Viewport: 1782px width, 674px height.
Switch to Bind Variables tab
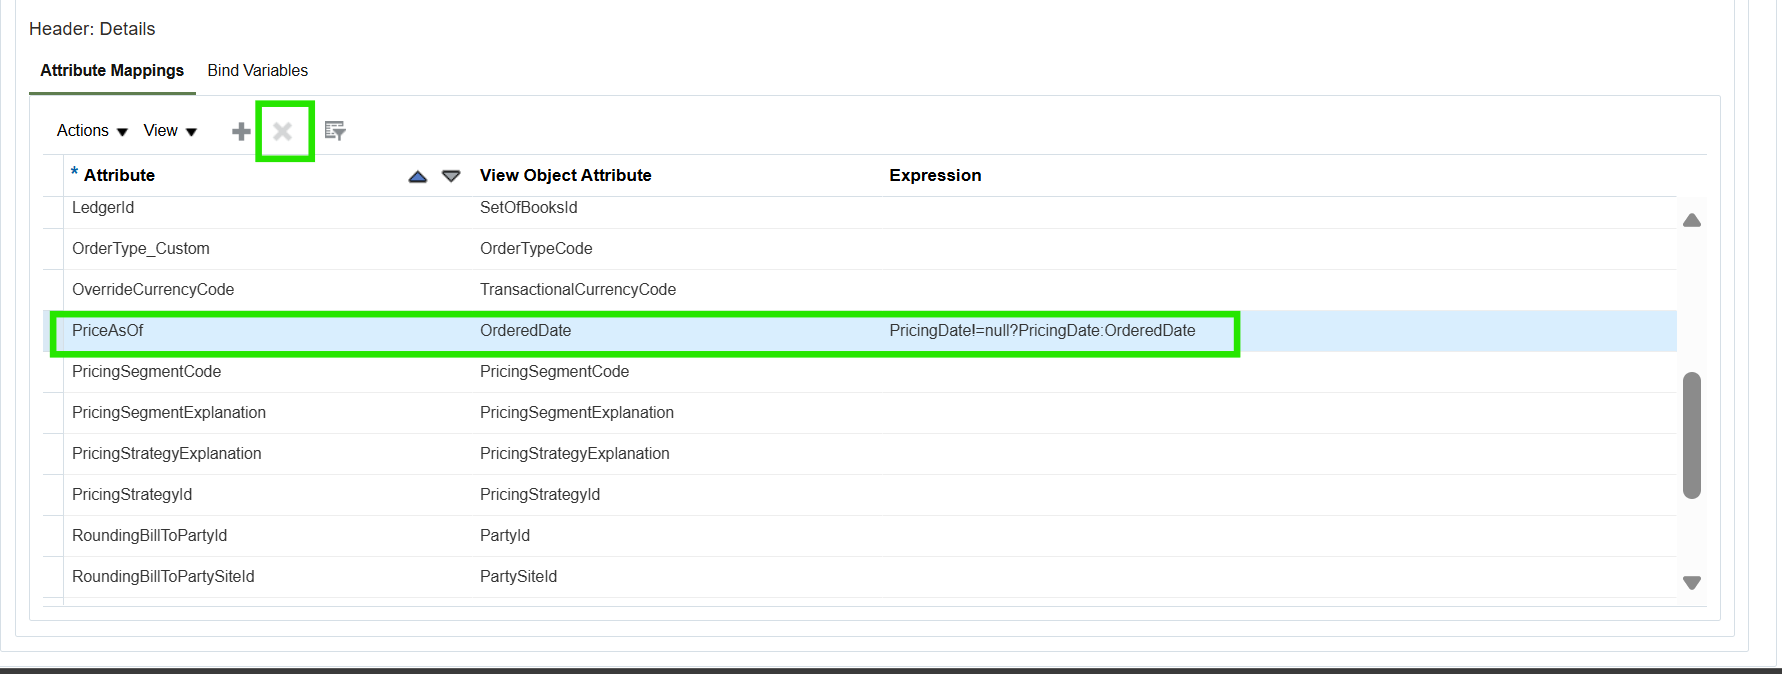point(258,70)
